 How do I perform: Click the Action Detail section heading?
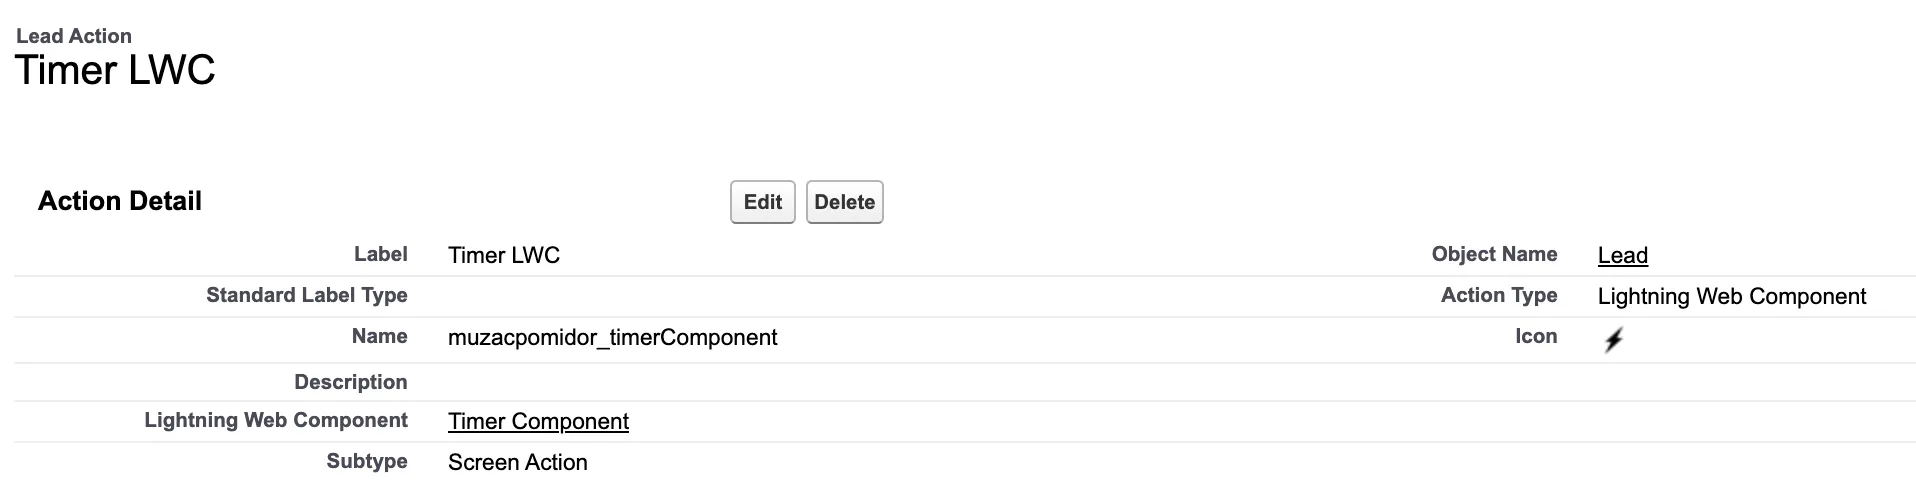coord(120,201)
